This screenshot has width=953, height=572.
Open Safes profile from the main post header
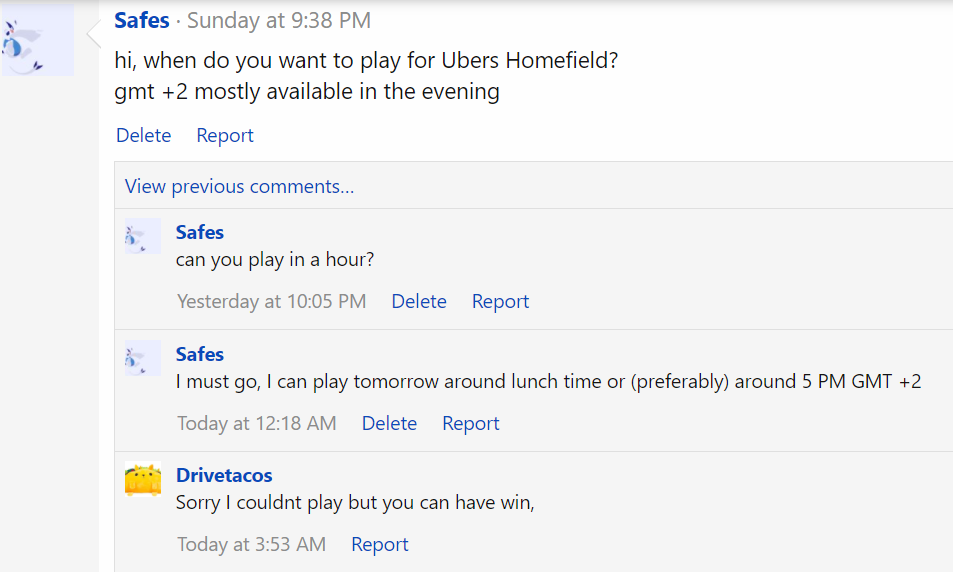tap(142, 20)
